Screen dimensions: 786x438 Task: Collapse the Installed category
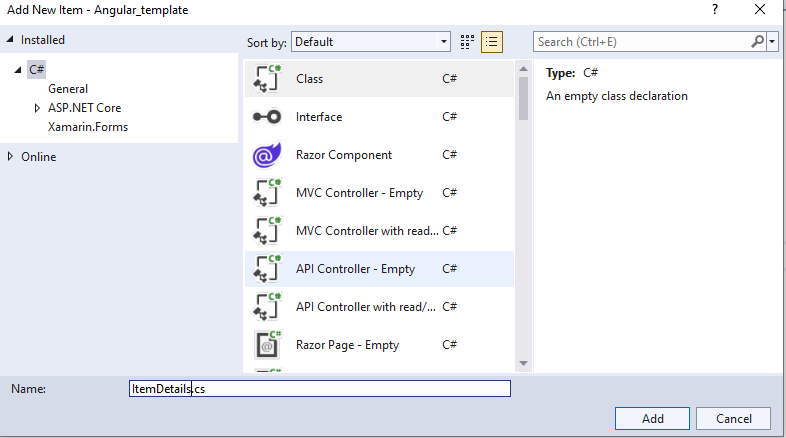point(11,40)
